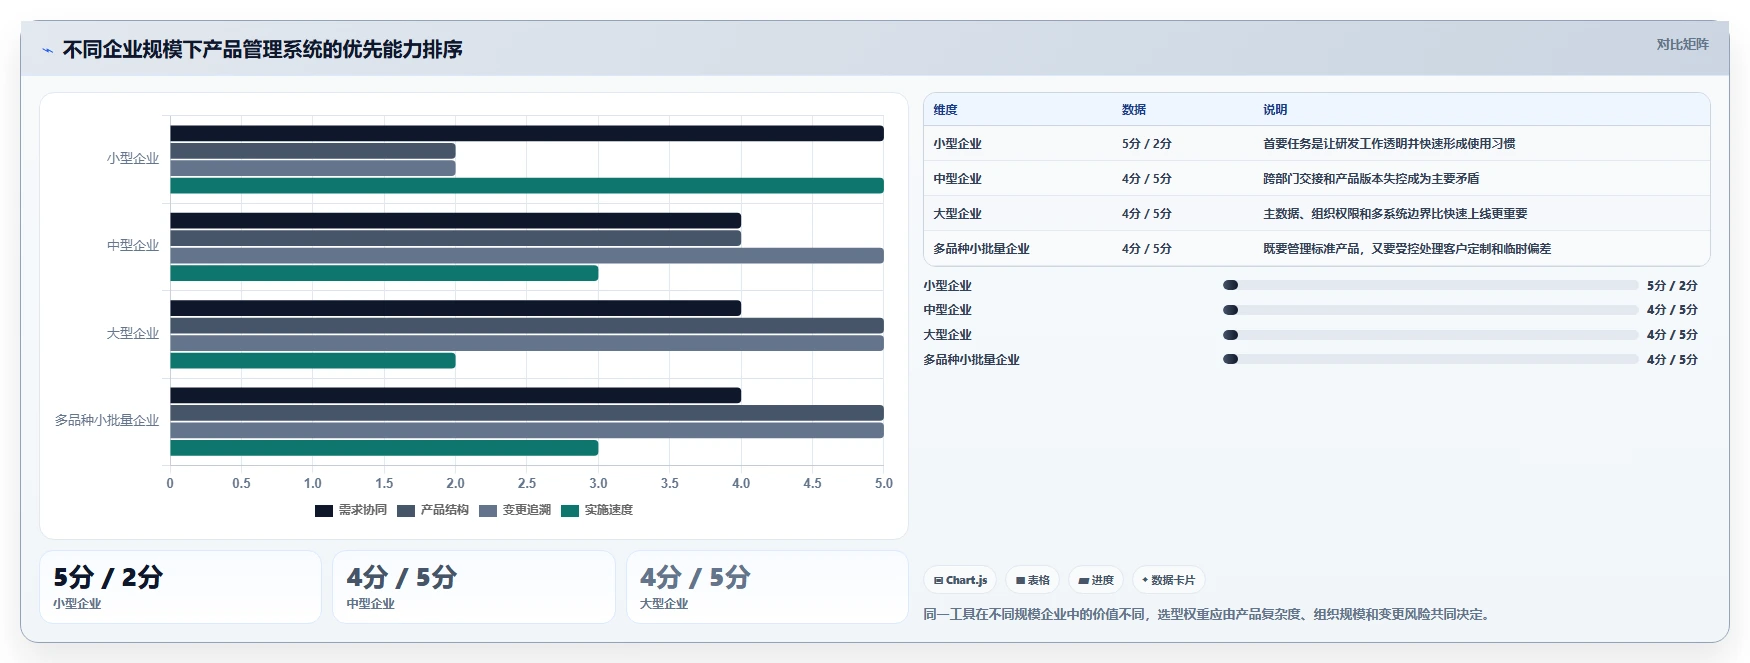
Task: Click the 多品种小批量企业 green 实施速度 bar
Action: click(384, 448)
